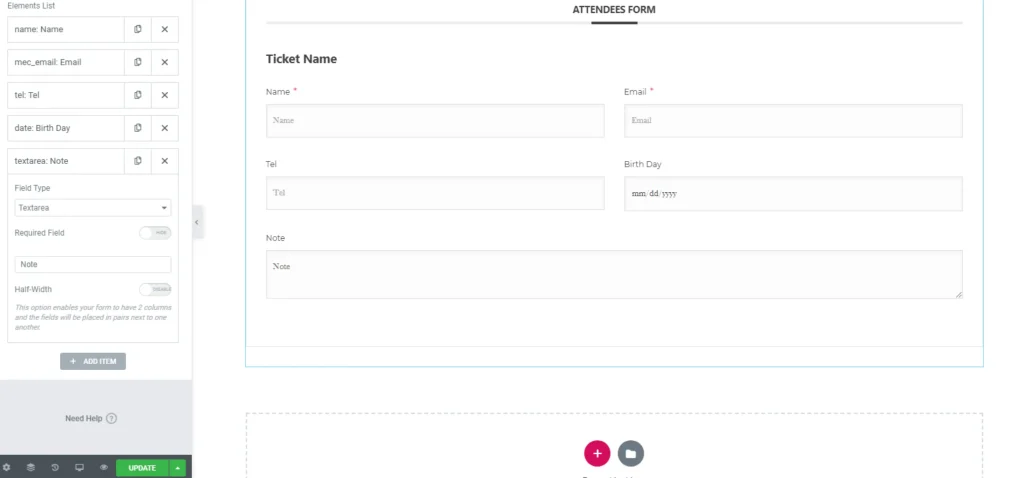The width and height of the screenshot is (1024, 478).
Task: Focus the Note textarea in the form
Action: coord(614,275)
